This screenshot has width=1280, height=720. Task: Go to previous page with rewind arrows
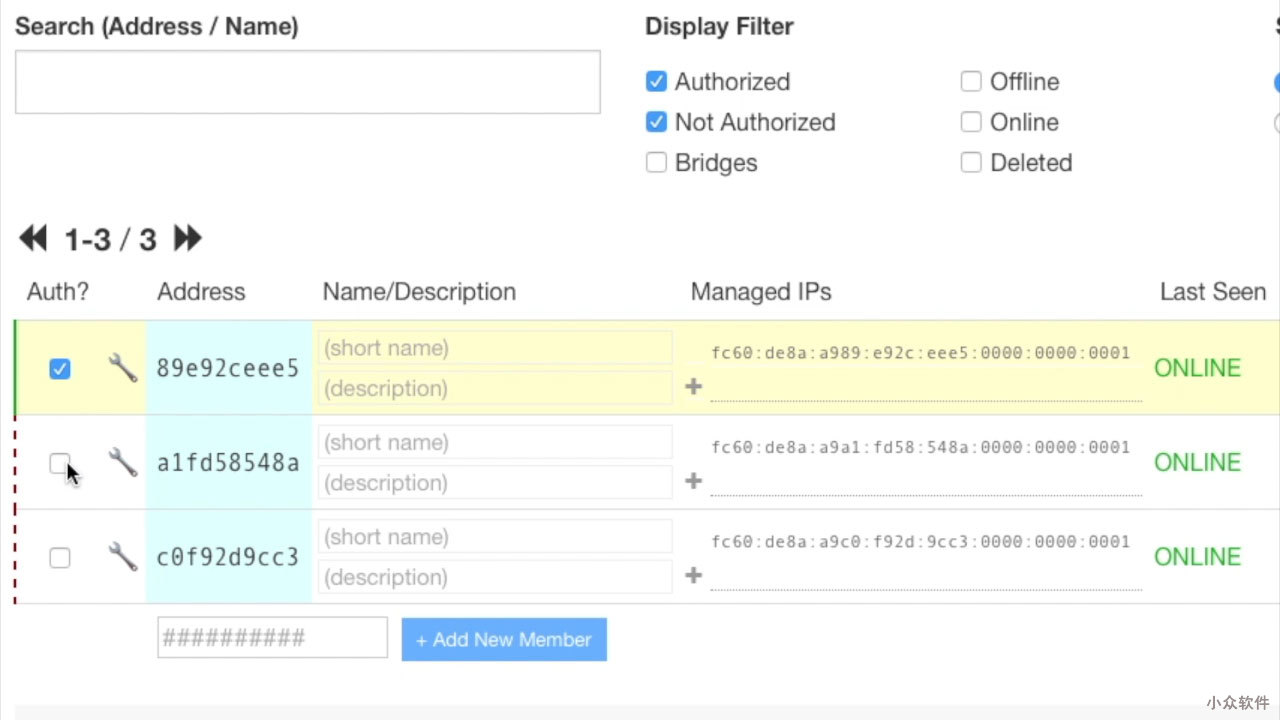33,238
